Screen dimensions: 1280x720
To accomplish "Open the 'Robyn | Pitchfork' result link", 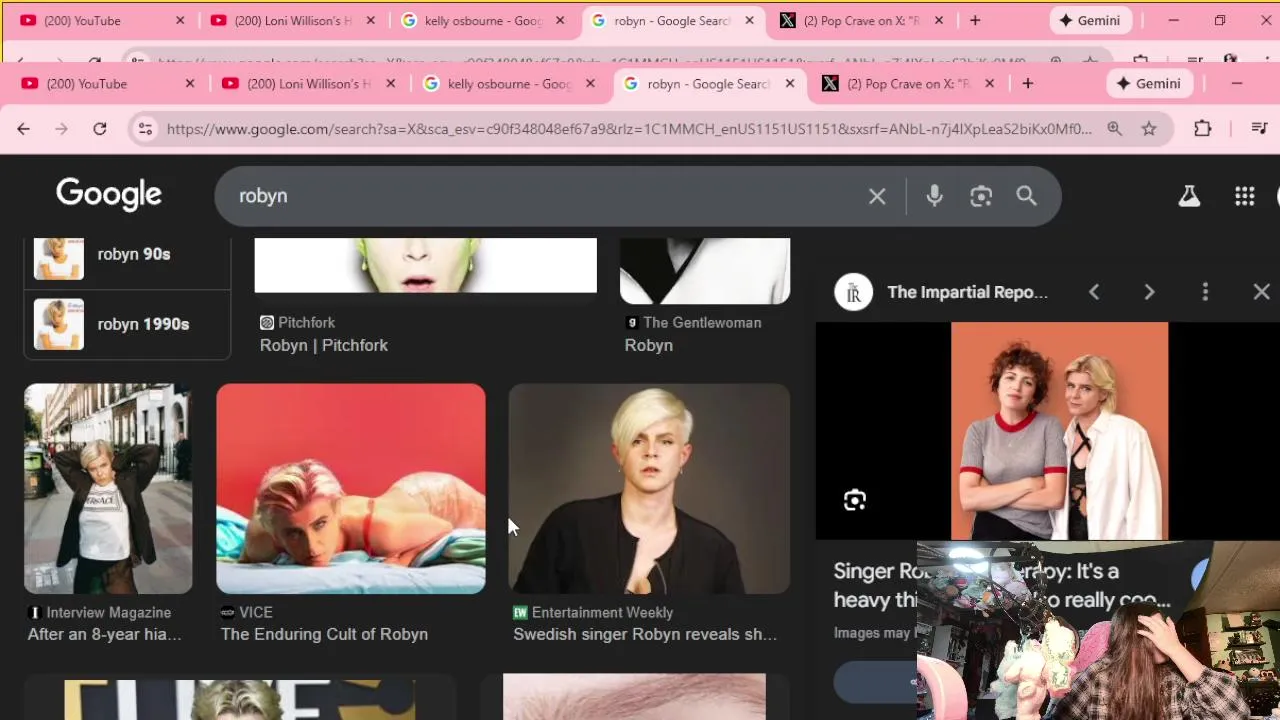I will coord(324,345).
